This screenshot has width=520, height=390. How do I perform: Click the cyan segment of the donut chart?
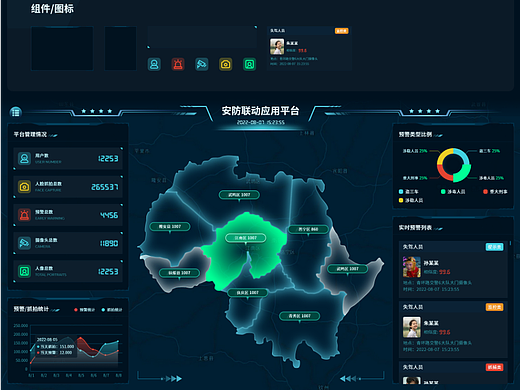pyautogui.click(x=463, y=156)
